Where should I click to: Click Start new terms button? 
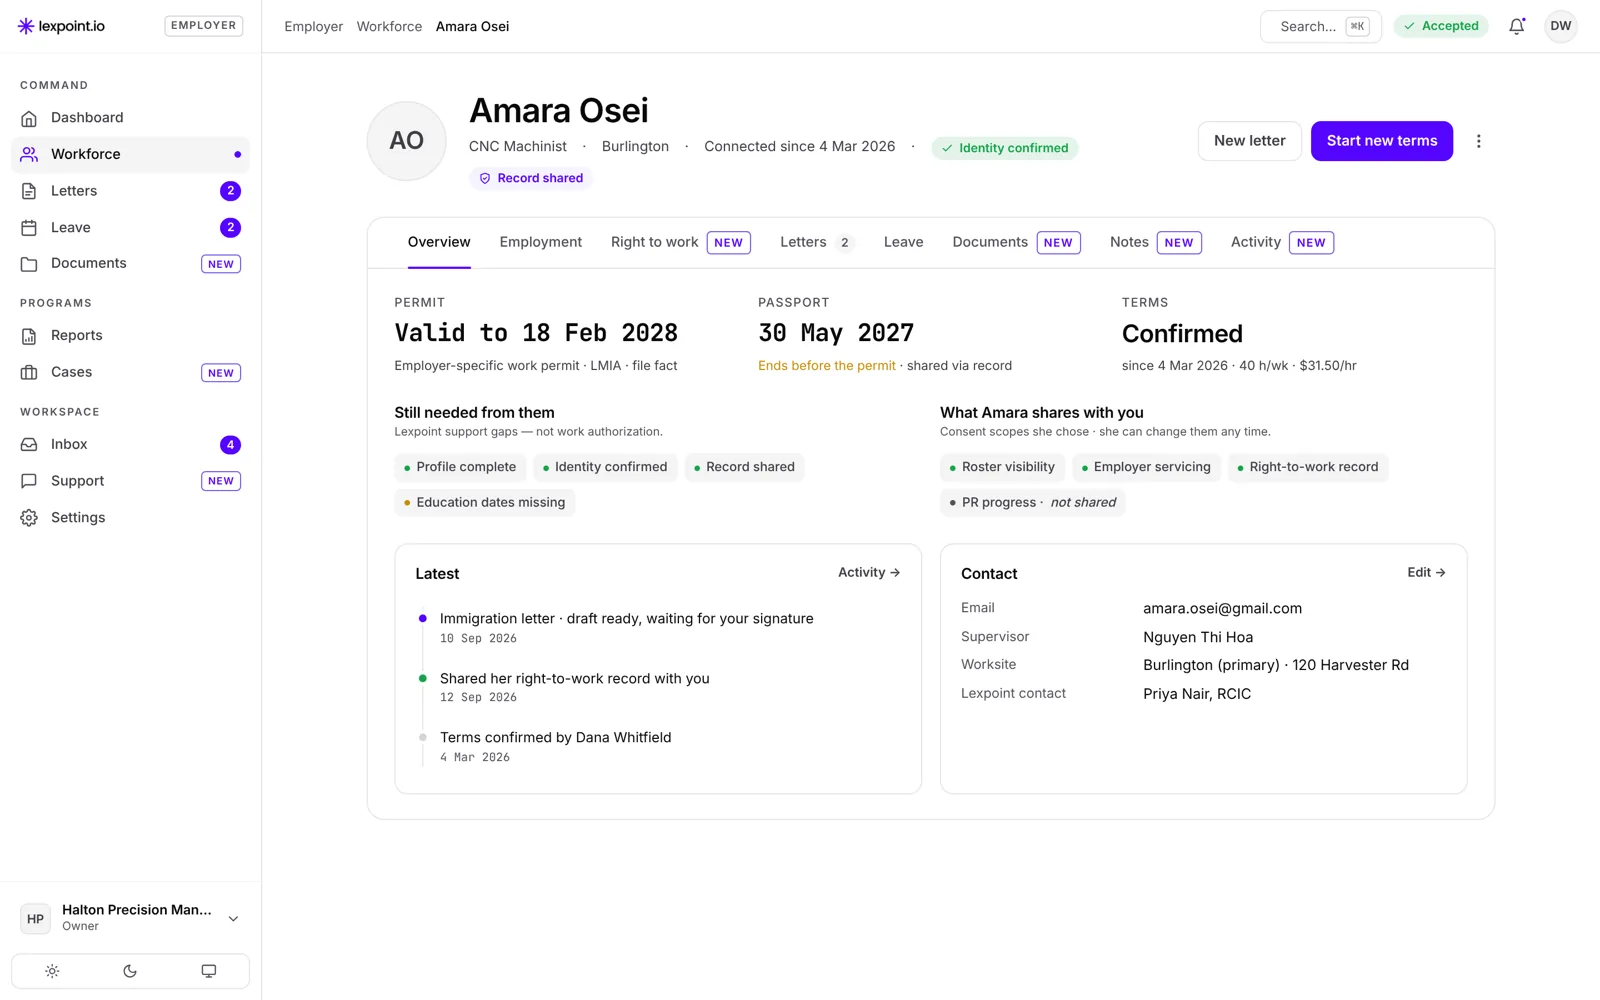click(1381, 141)
